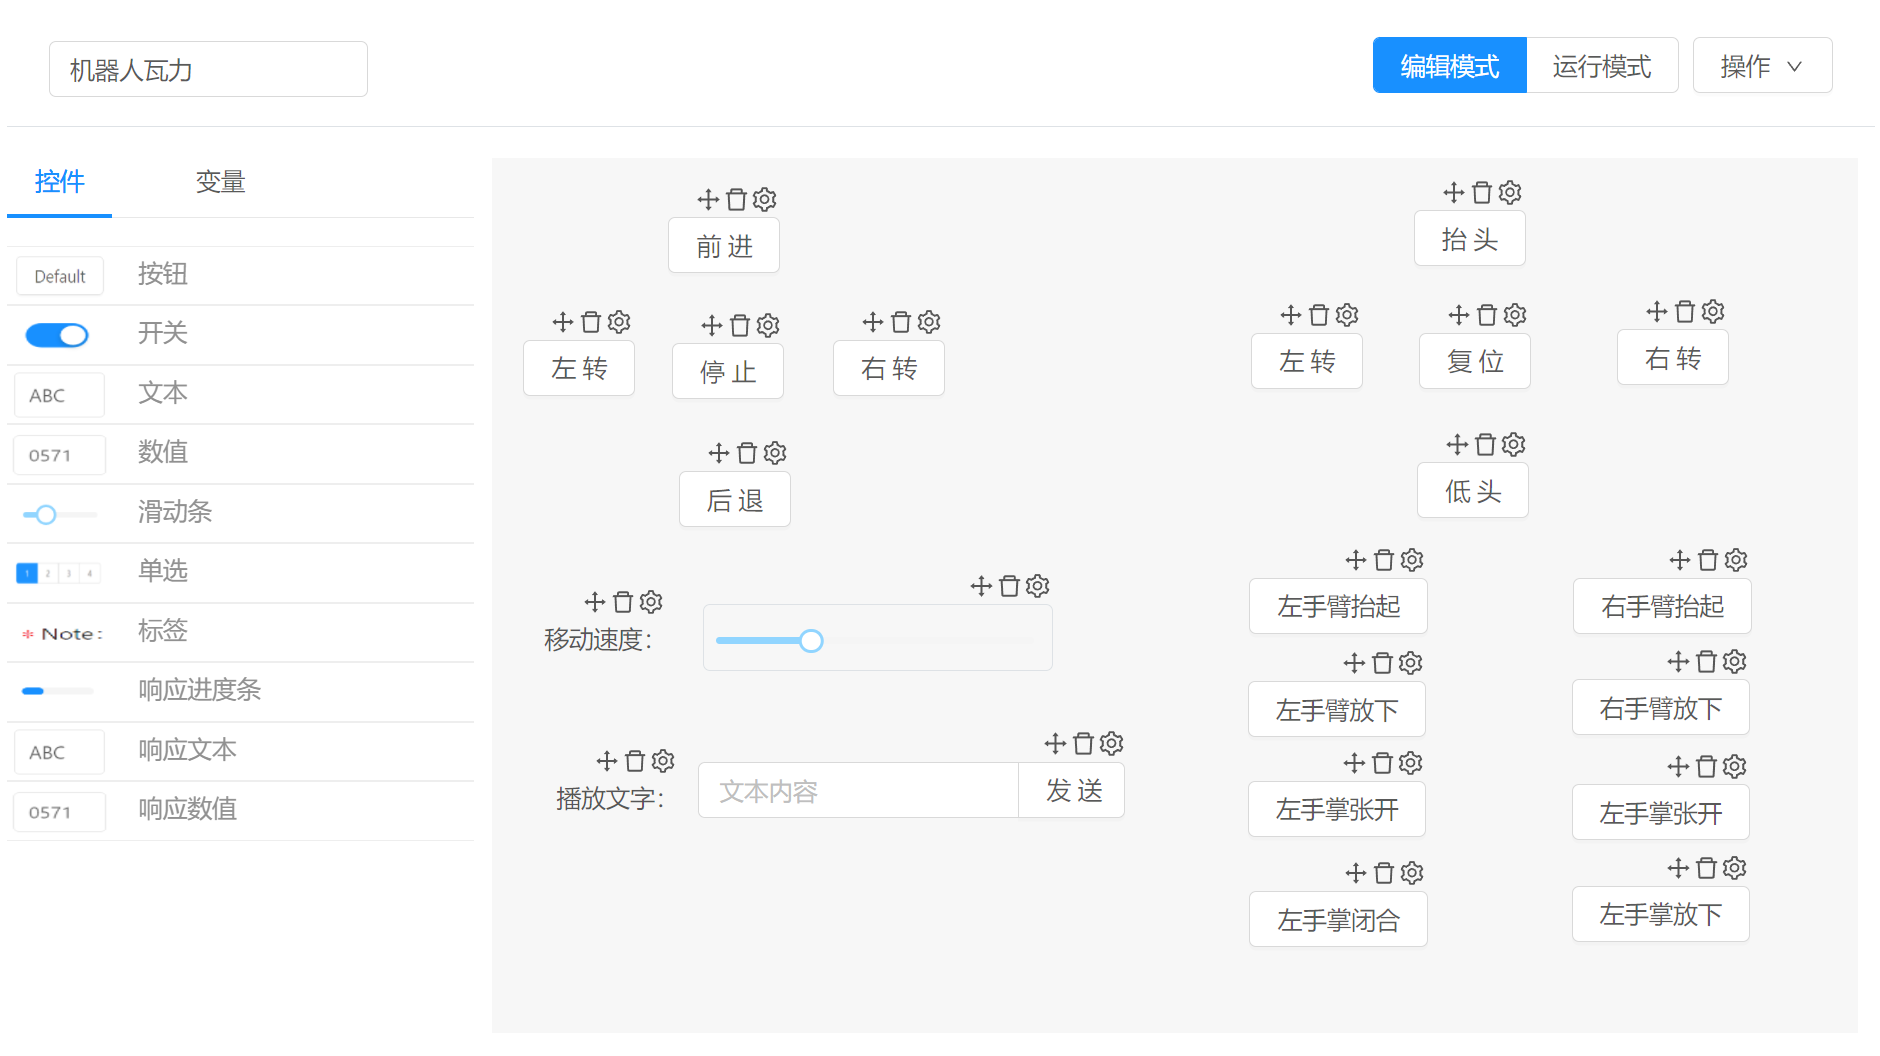Click the 复位 button
Image resolution: width=1880 pixels, height=1056 pixels.
1475,362
